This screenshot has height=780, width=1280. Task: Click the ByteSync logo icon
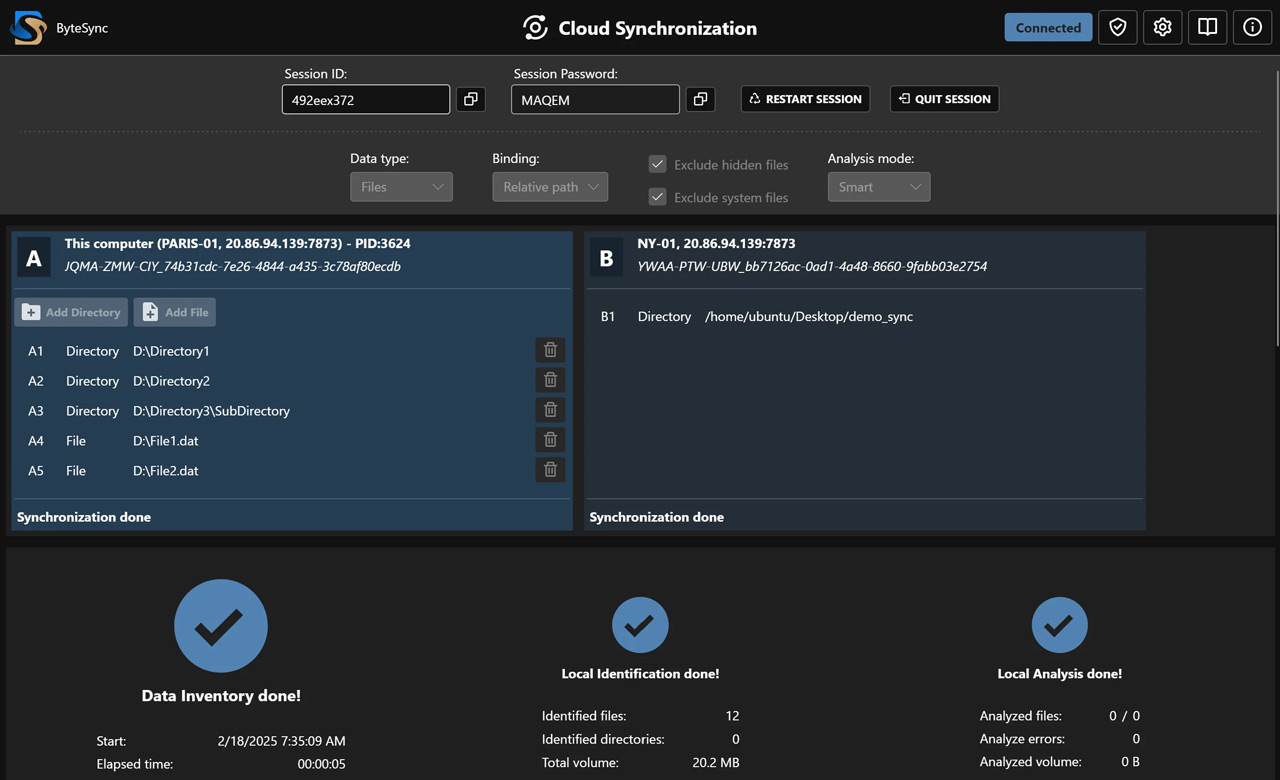click(28, 28)
